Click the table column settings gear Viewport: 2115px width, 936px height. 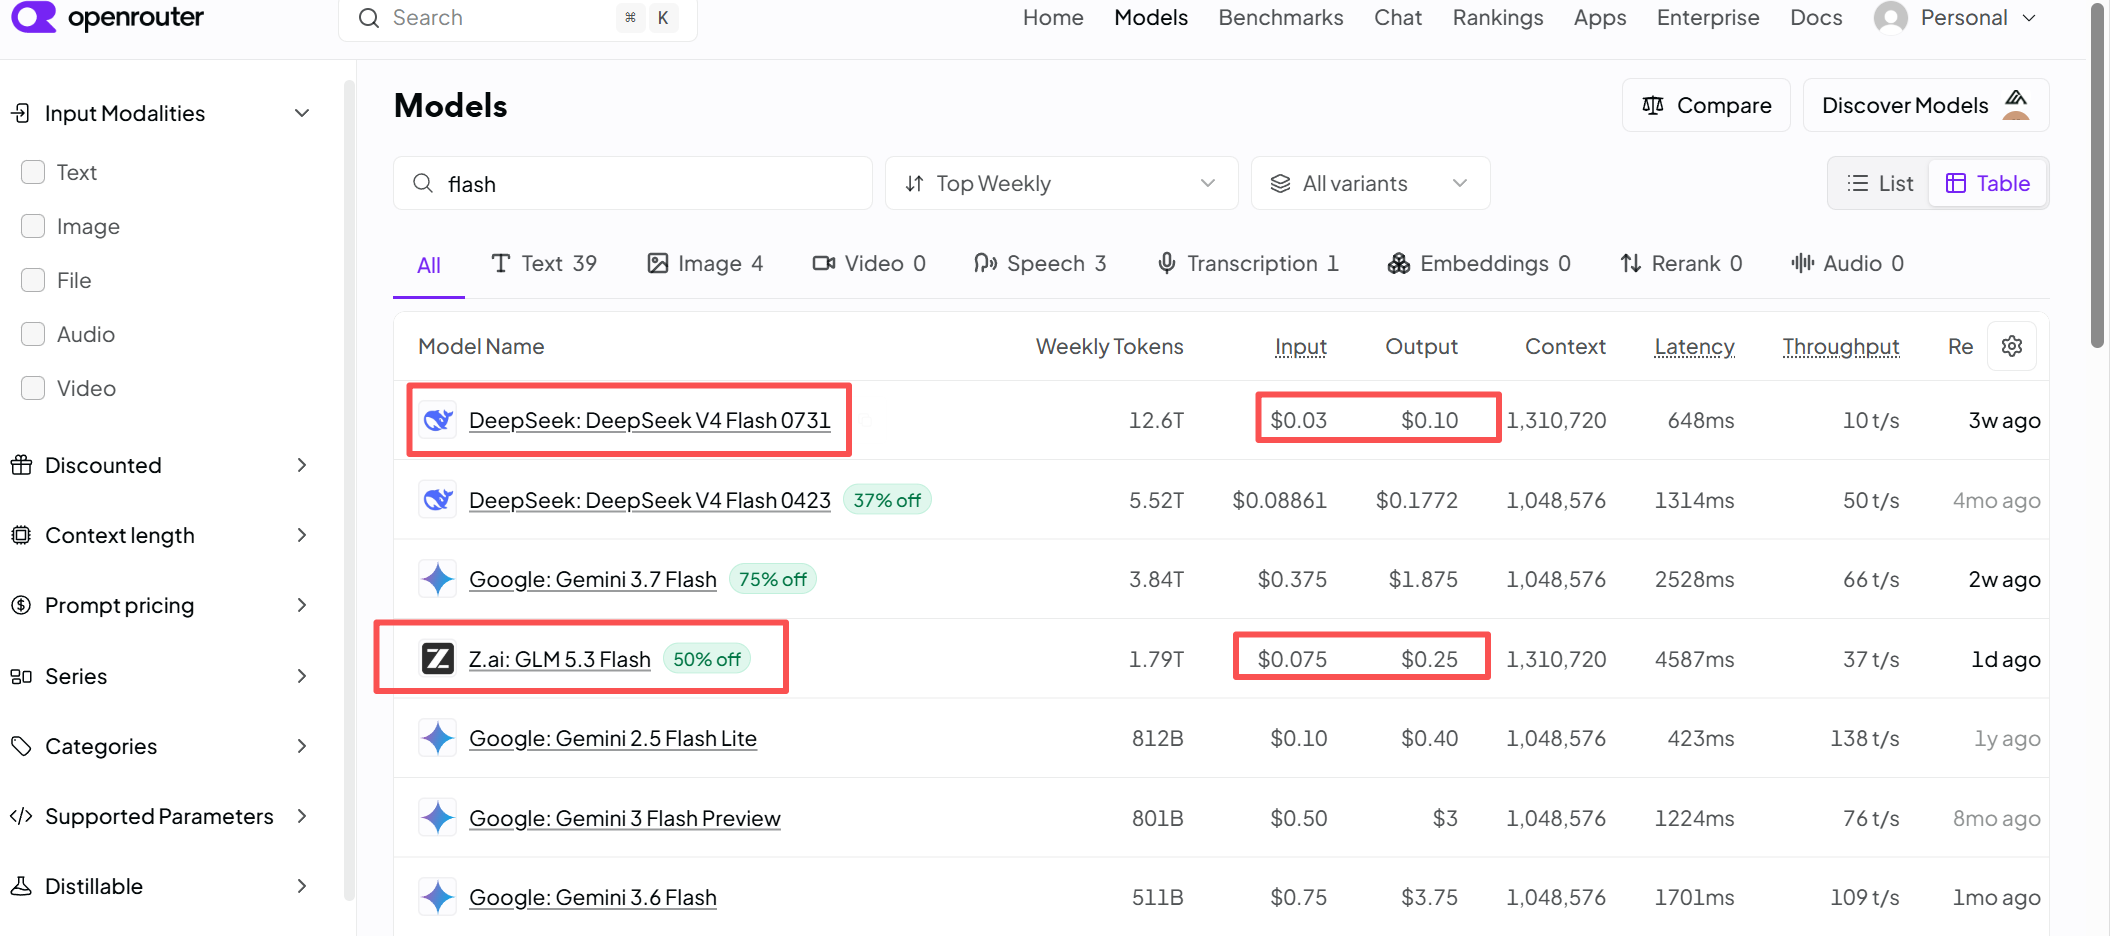(x=2012, y=346)
